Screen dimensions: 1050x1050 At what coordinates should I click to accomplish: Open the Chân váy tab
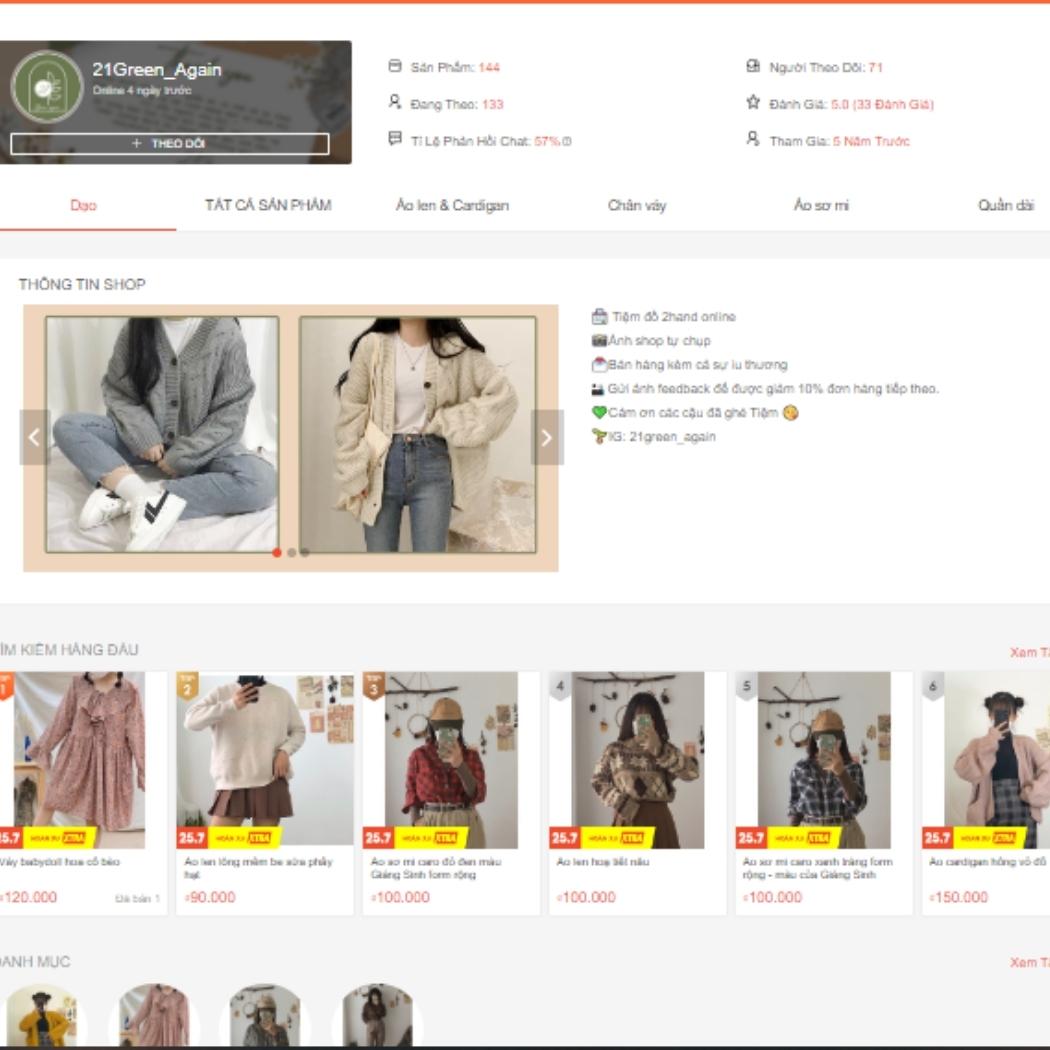[637, 206]
